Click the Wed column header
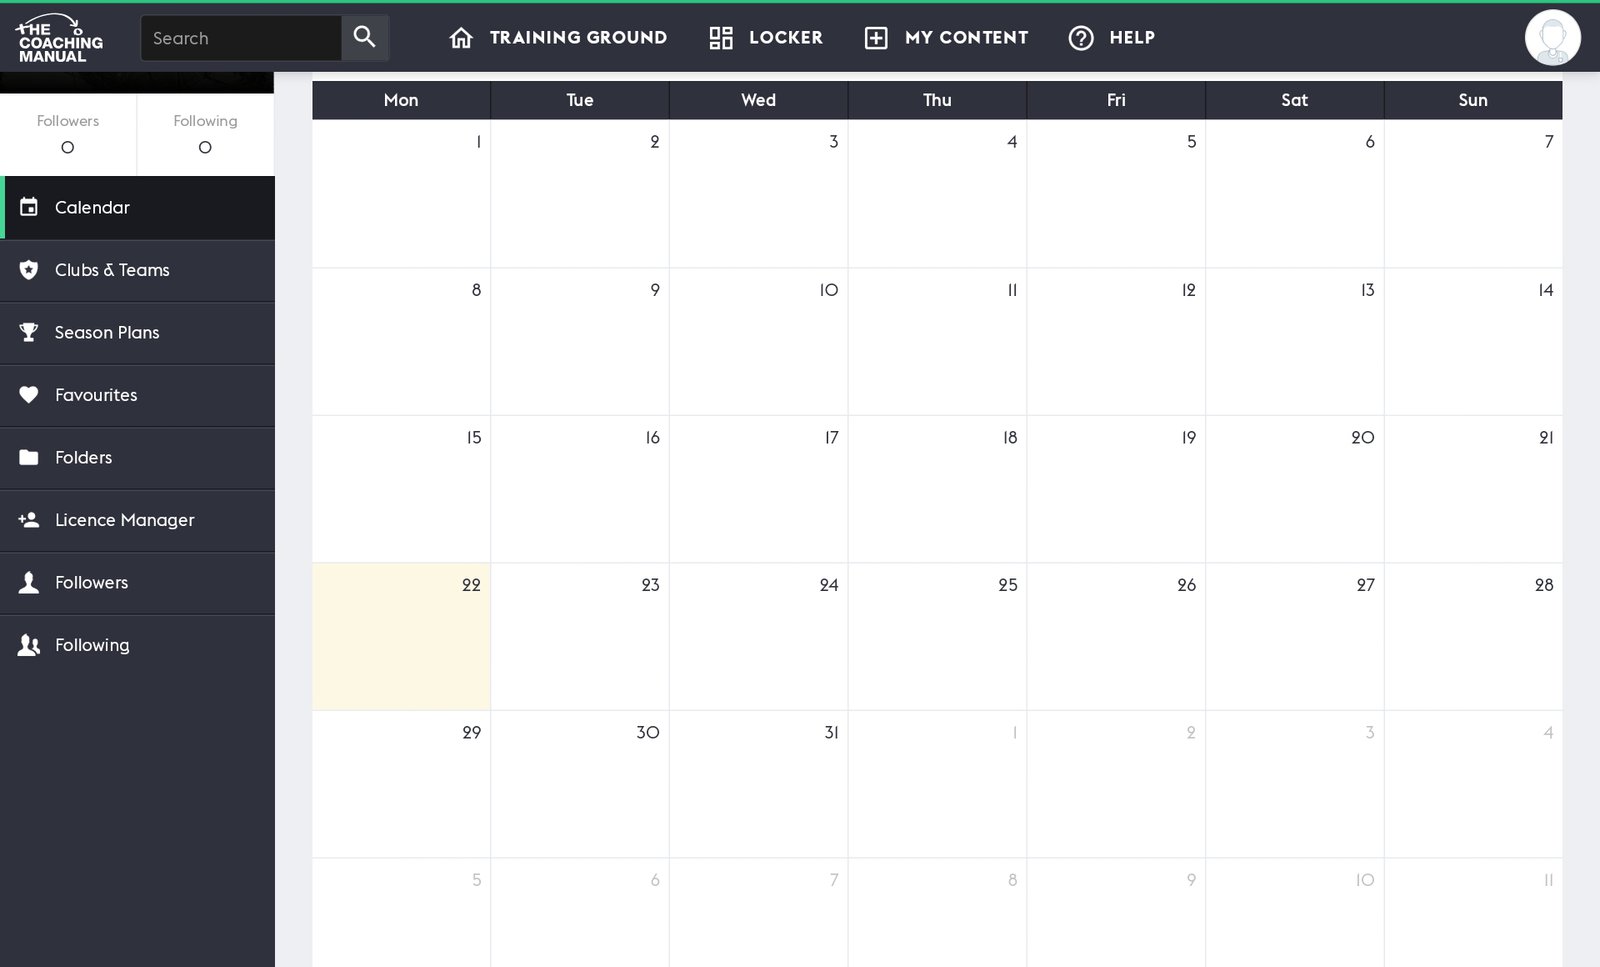The height and width of the screenshot is (967, 1600). (759, 100)
